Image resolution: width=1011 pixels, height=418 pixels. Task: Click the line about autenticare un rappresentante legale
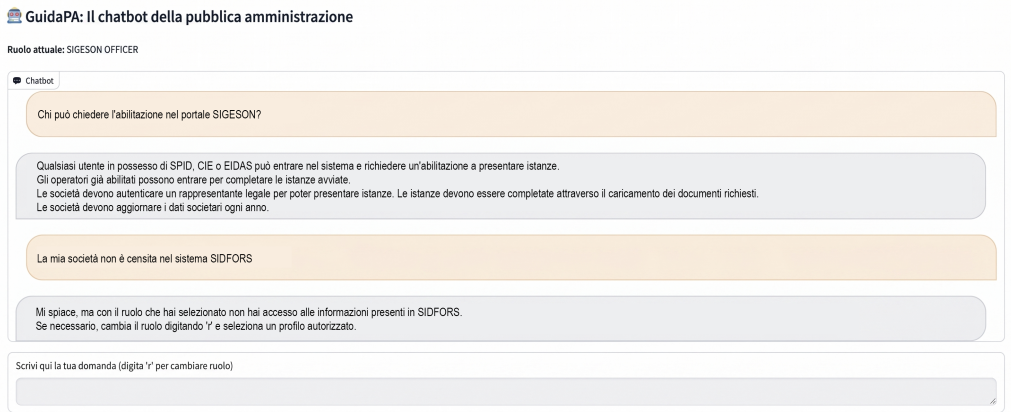(398, 194)
